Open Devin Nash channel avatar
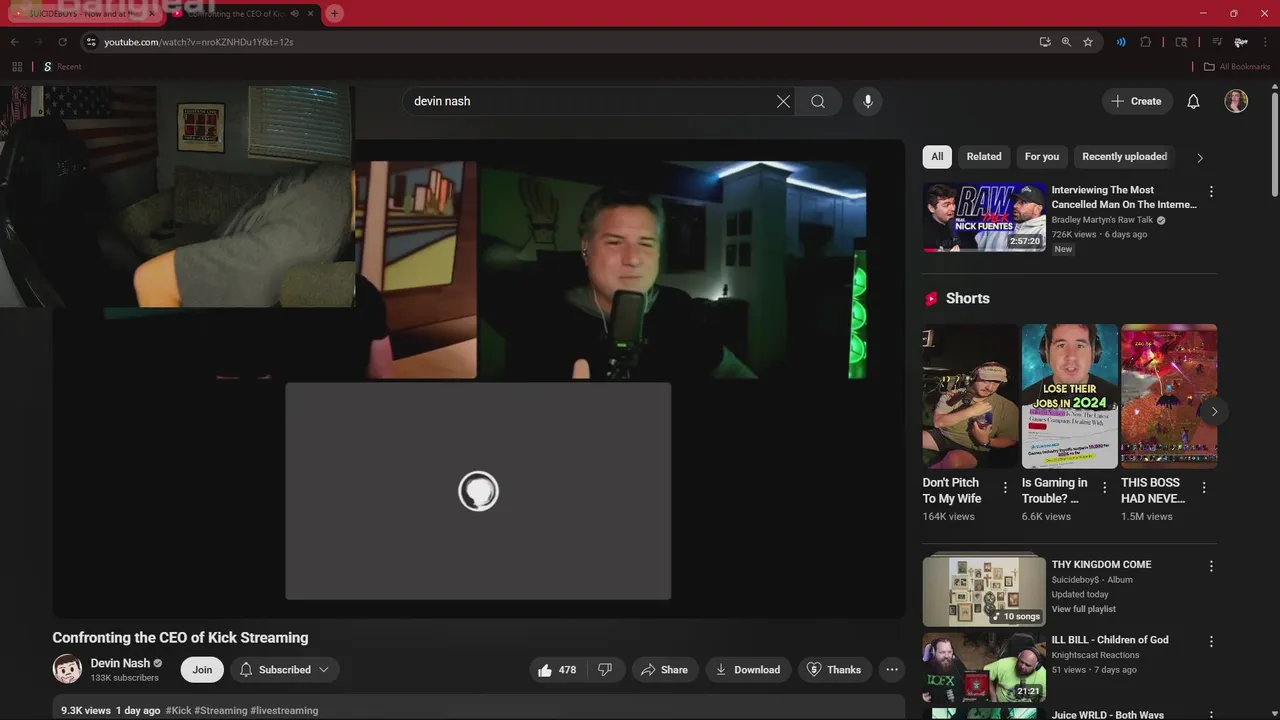The image size is (1280, 720). click(x=67, y=669)
